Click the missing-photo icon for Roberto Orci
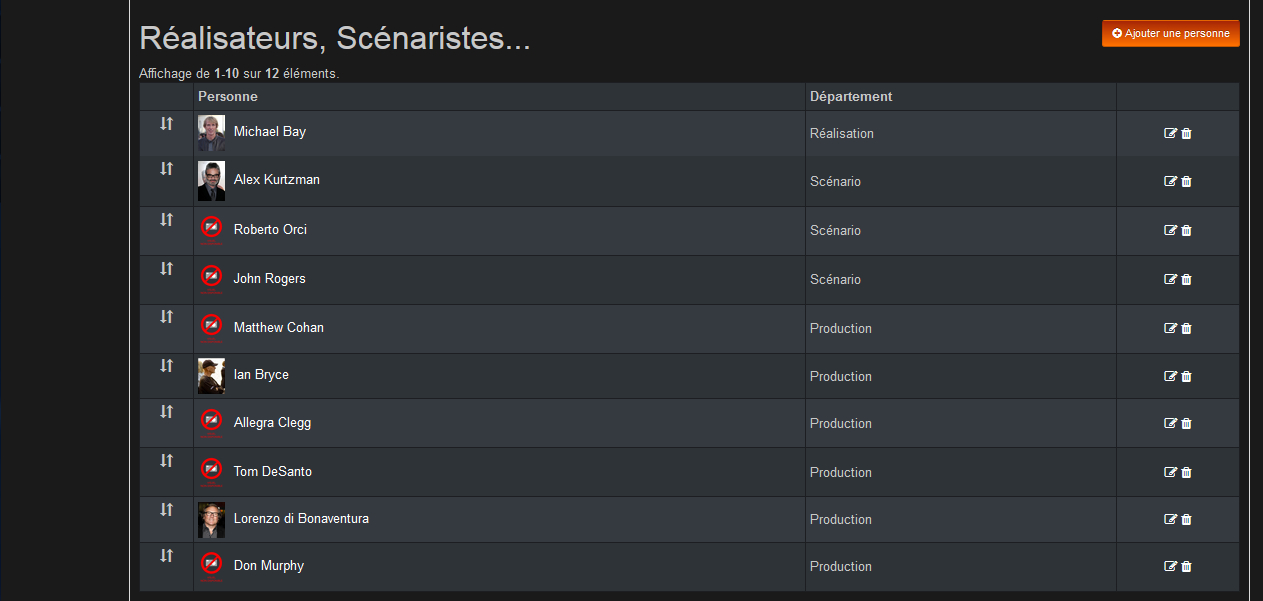Image resolution: width=1263 pixels, height=601 pixels. tap(211, 229)
